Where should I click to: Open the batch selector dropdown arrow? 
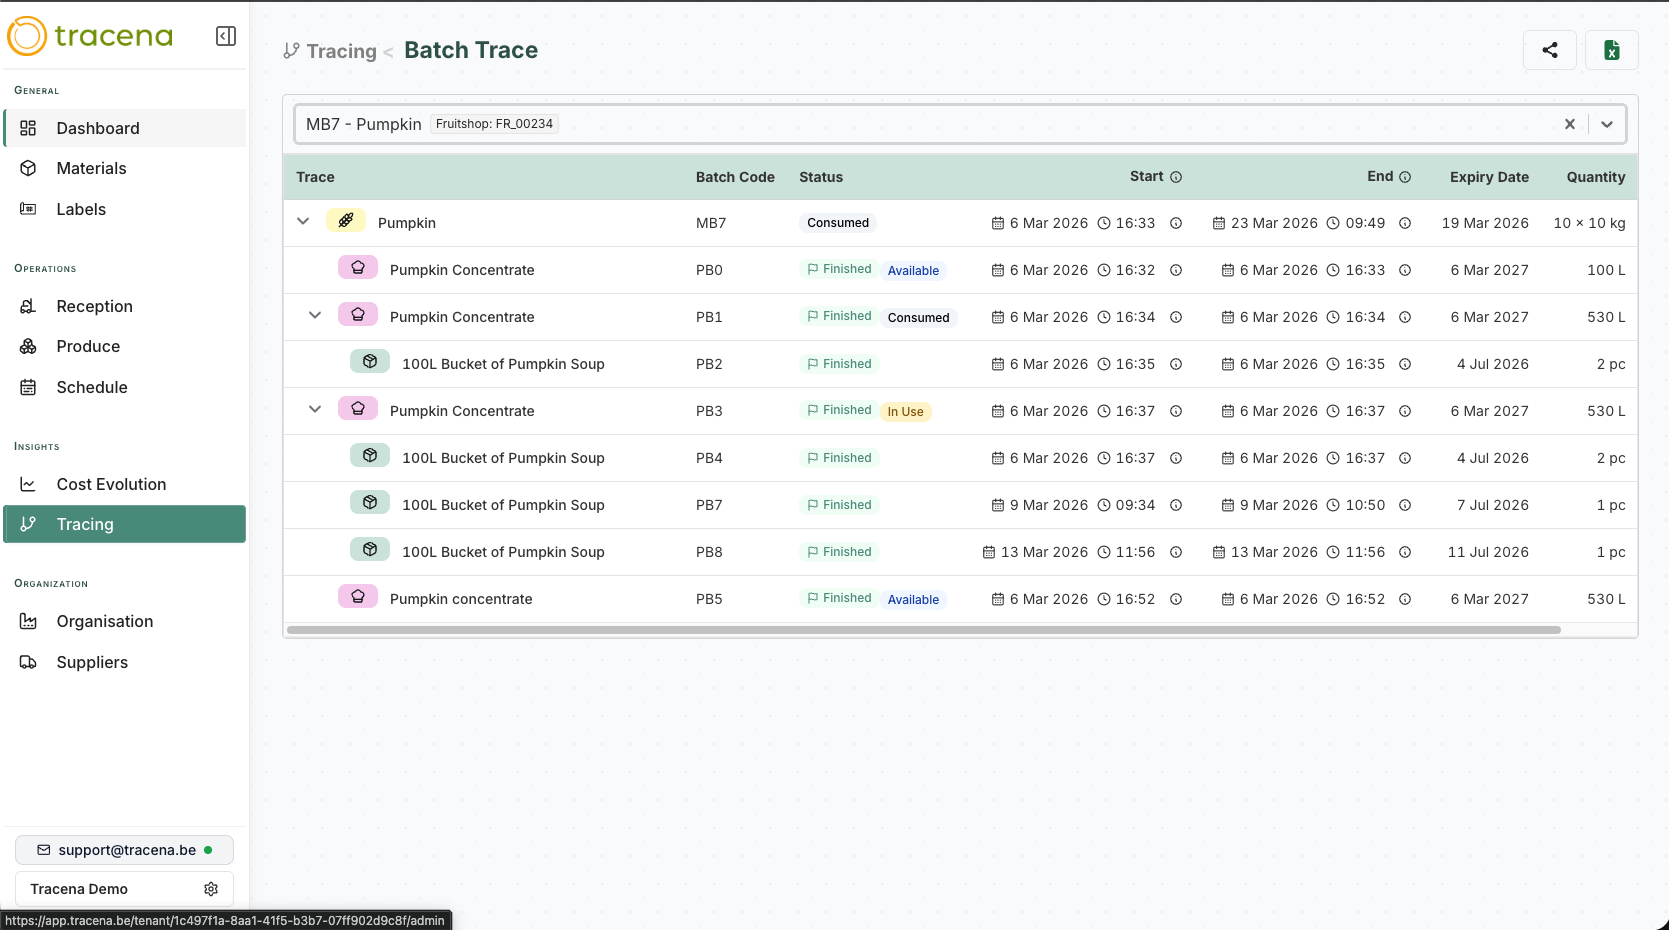coord(1607,124)
